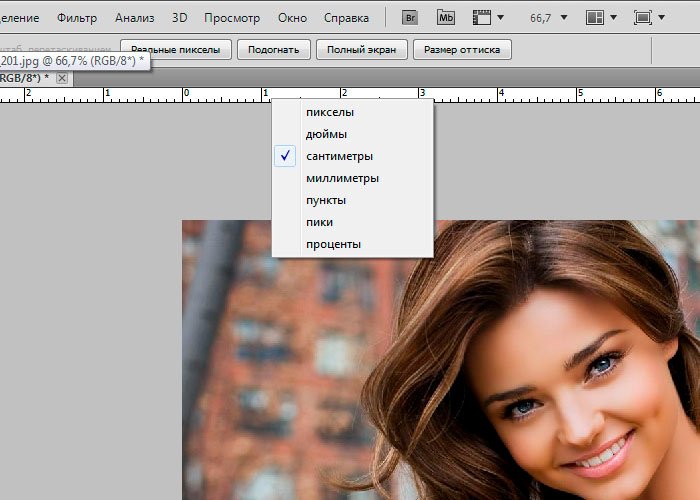The height and width of the screenshot is (500, 700).
Task: Select the checked сантиметры unit option
Action: pos(339,156)
